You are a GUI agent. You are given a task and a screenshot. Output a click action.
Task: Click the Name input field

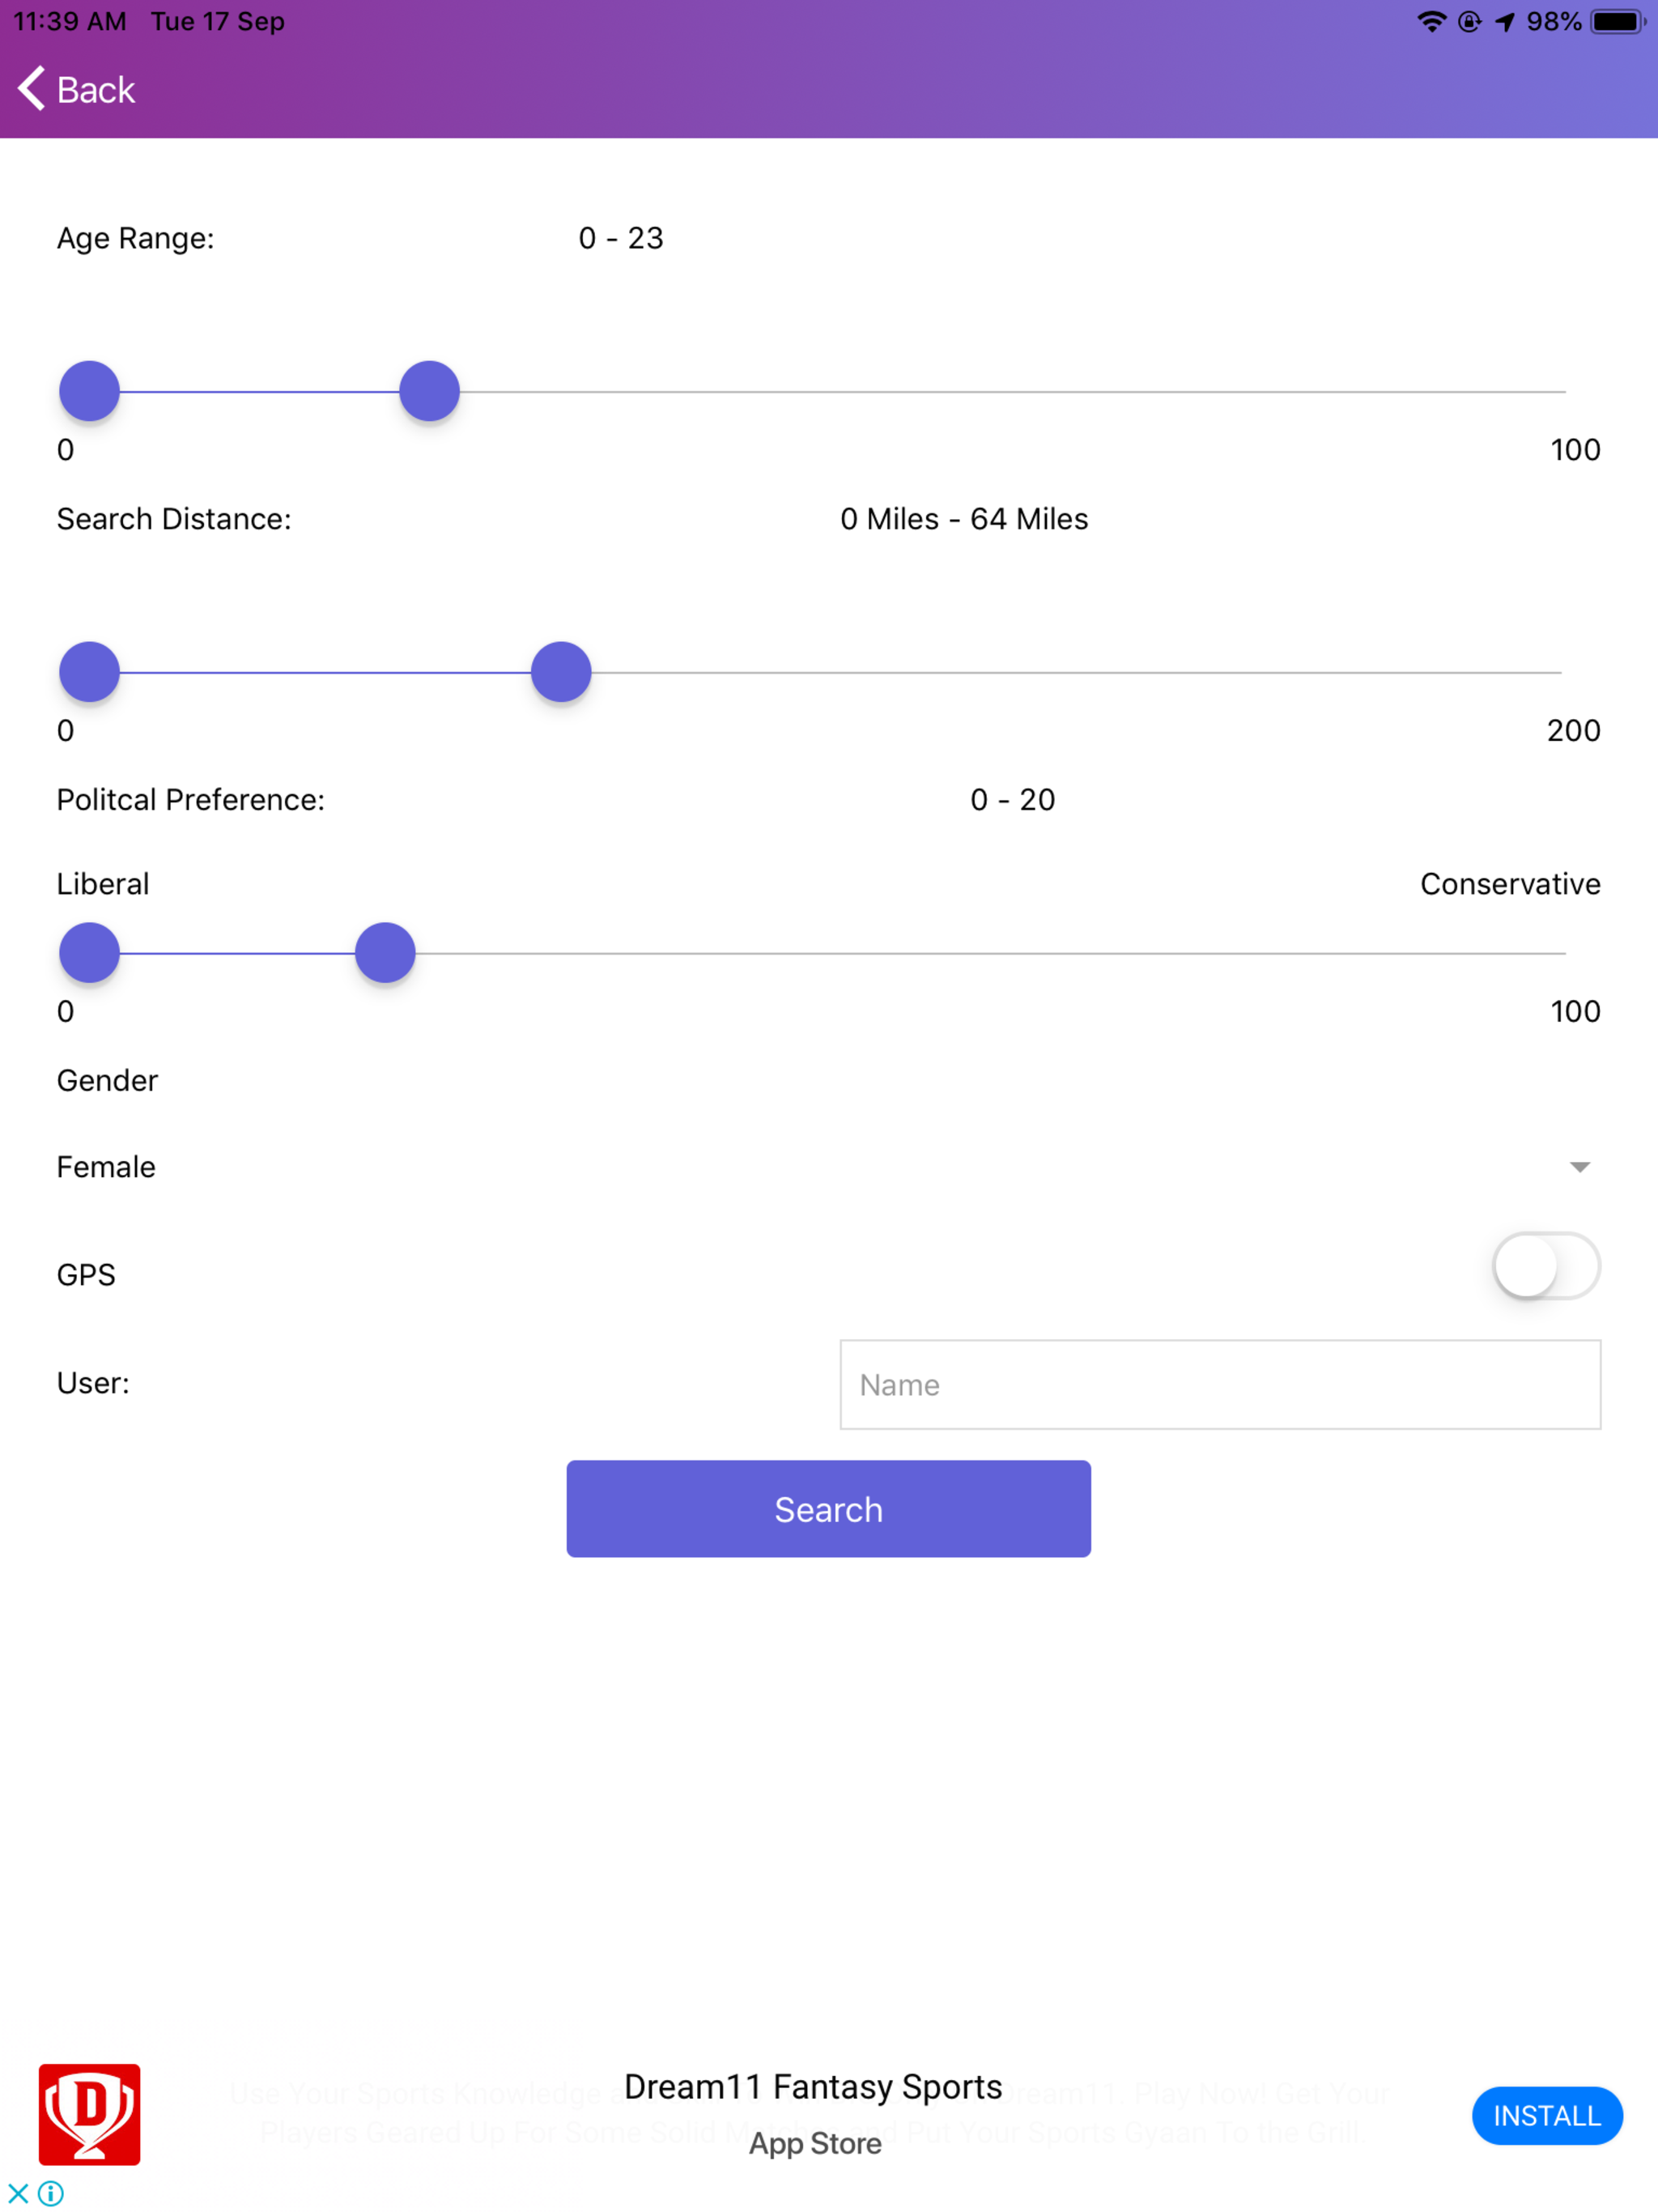point(1220,1385)
